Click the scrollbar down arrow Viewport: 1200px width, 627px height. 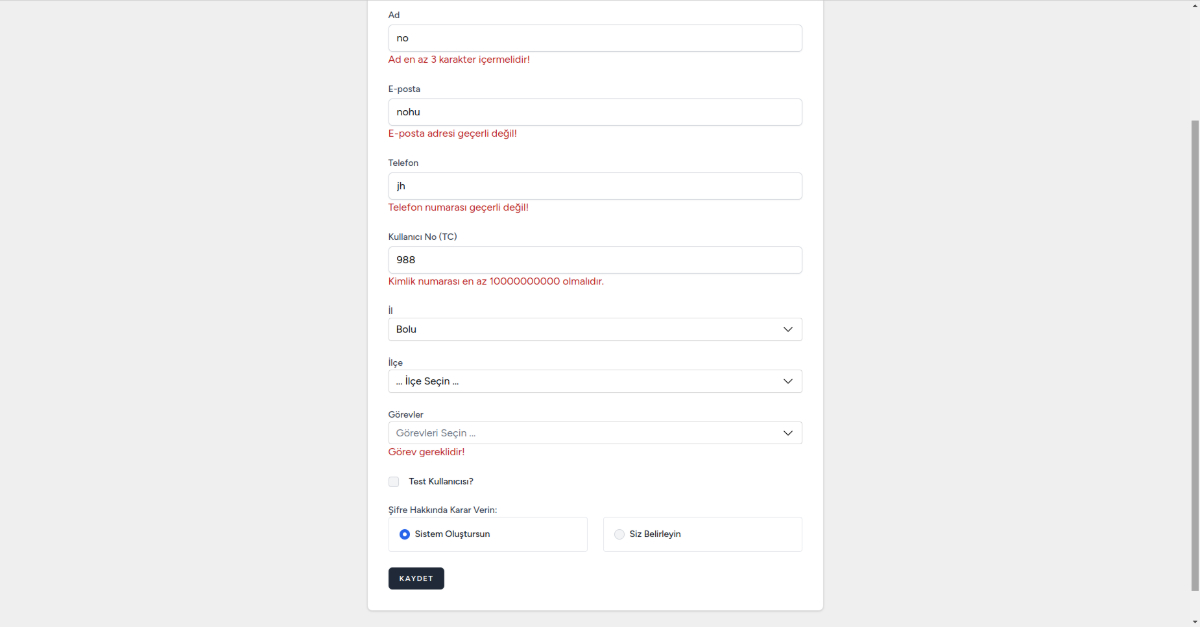1194,621
